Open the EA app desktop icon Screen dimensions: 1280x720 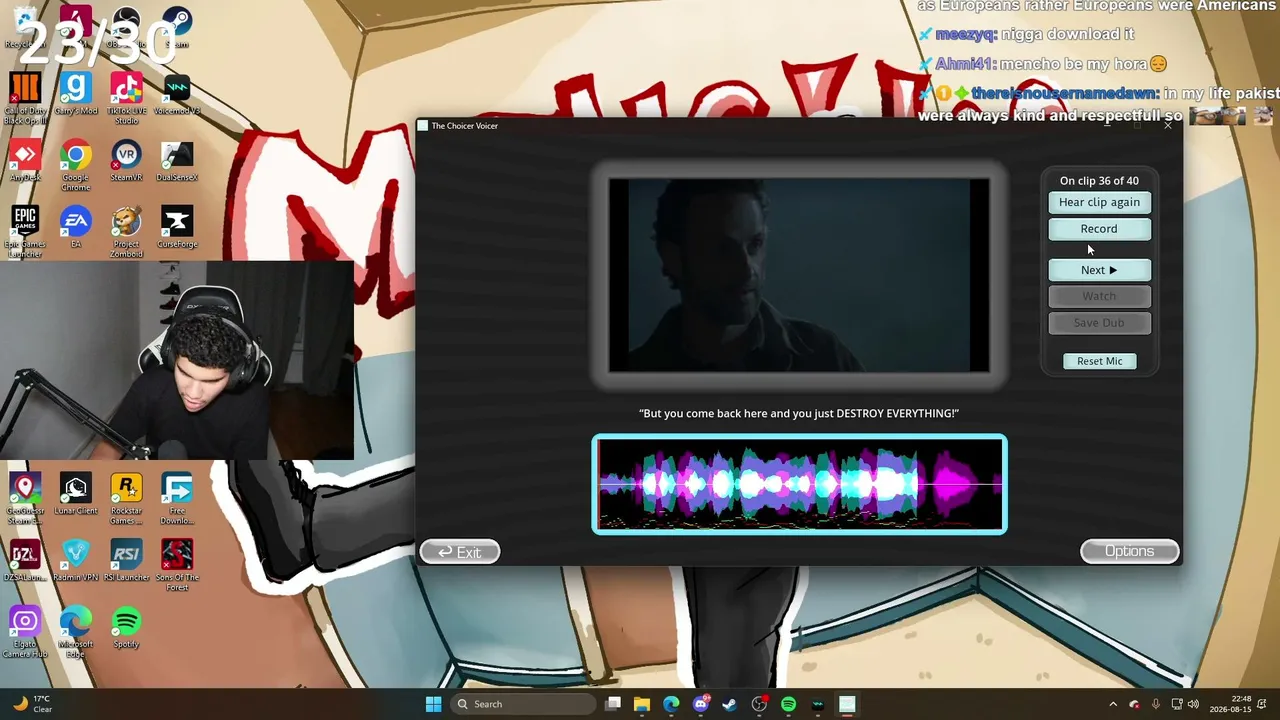coord(75,227)
